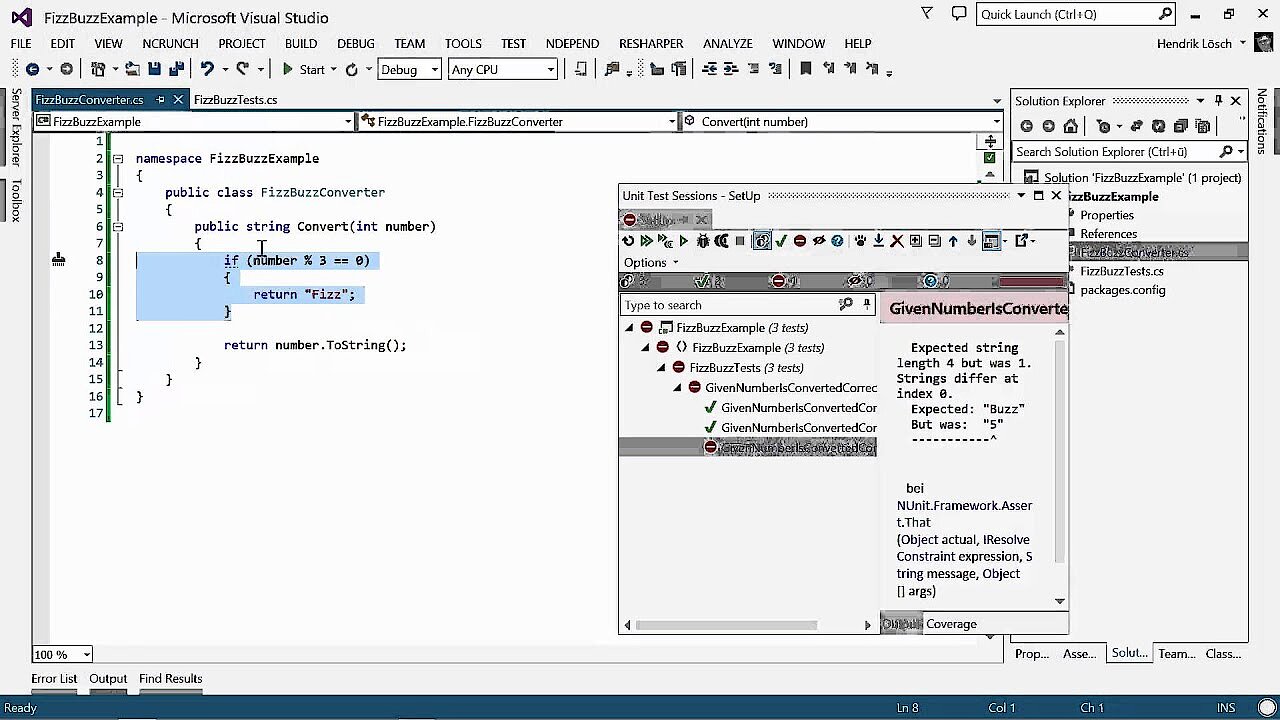The width and height of the screenshot is (1280, 720).
Task: Export test results icon in session toolbar
Action: (1022, 241)
